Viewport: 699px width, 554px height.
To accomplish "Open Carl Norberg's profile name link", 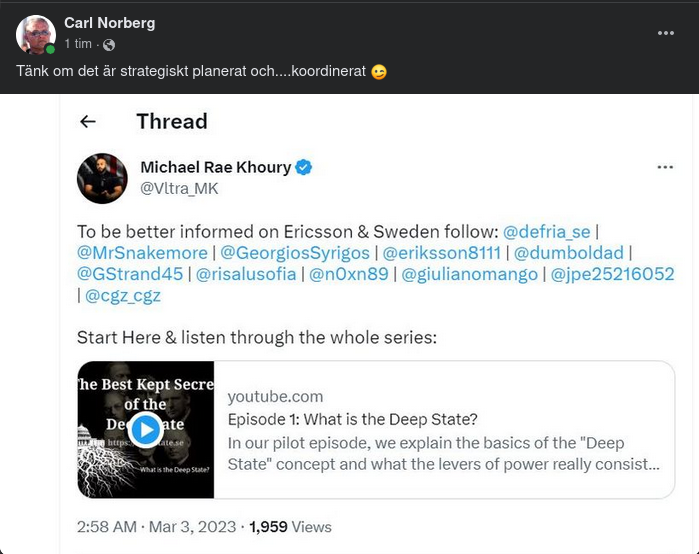I will [109, 23].
